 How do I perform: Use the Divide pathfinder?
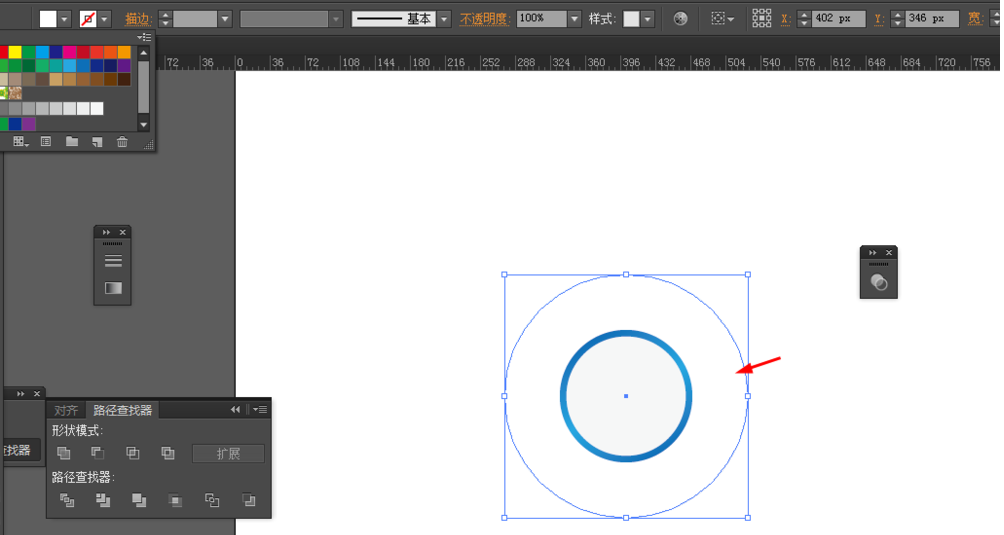click(x=67, y=500)
